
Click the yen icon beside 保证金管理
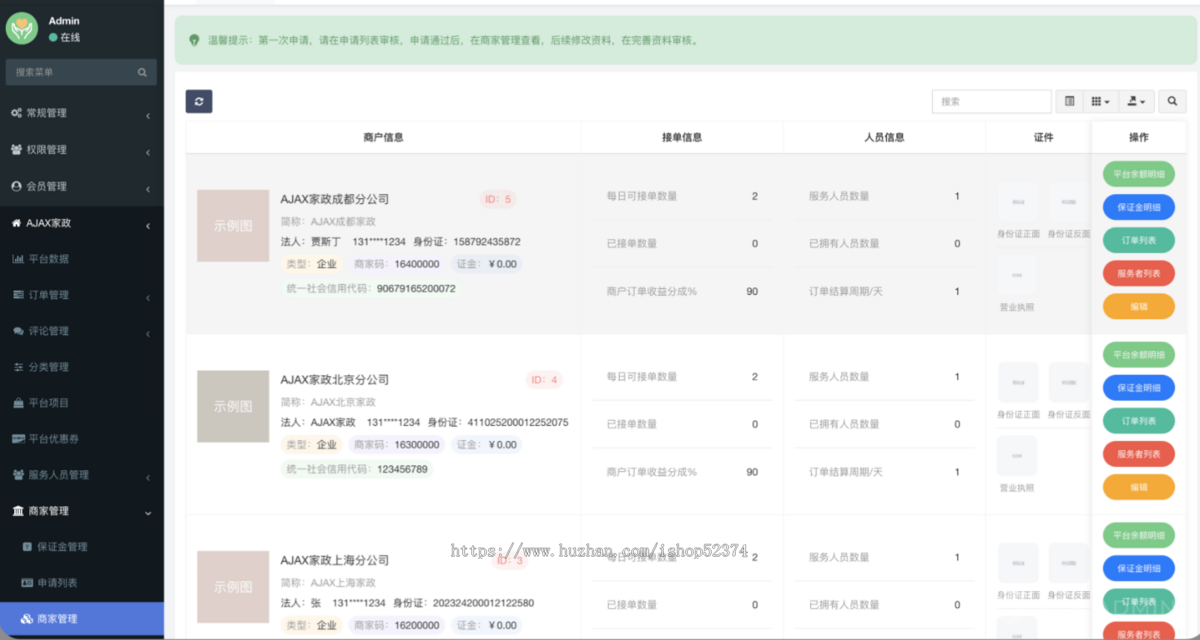click(27, 547)
